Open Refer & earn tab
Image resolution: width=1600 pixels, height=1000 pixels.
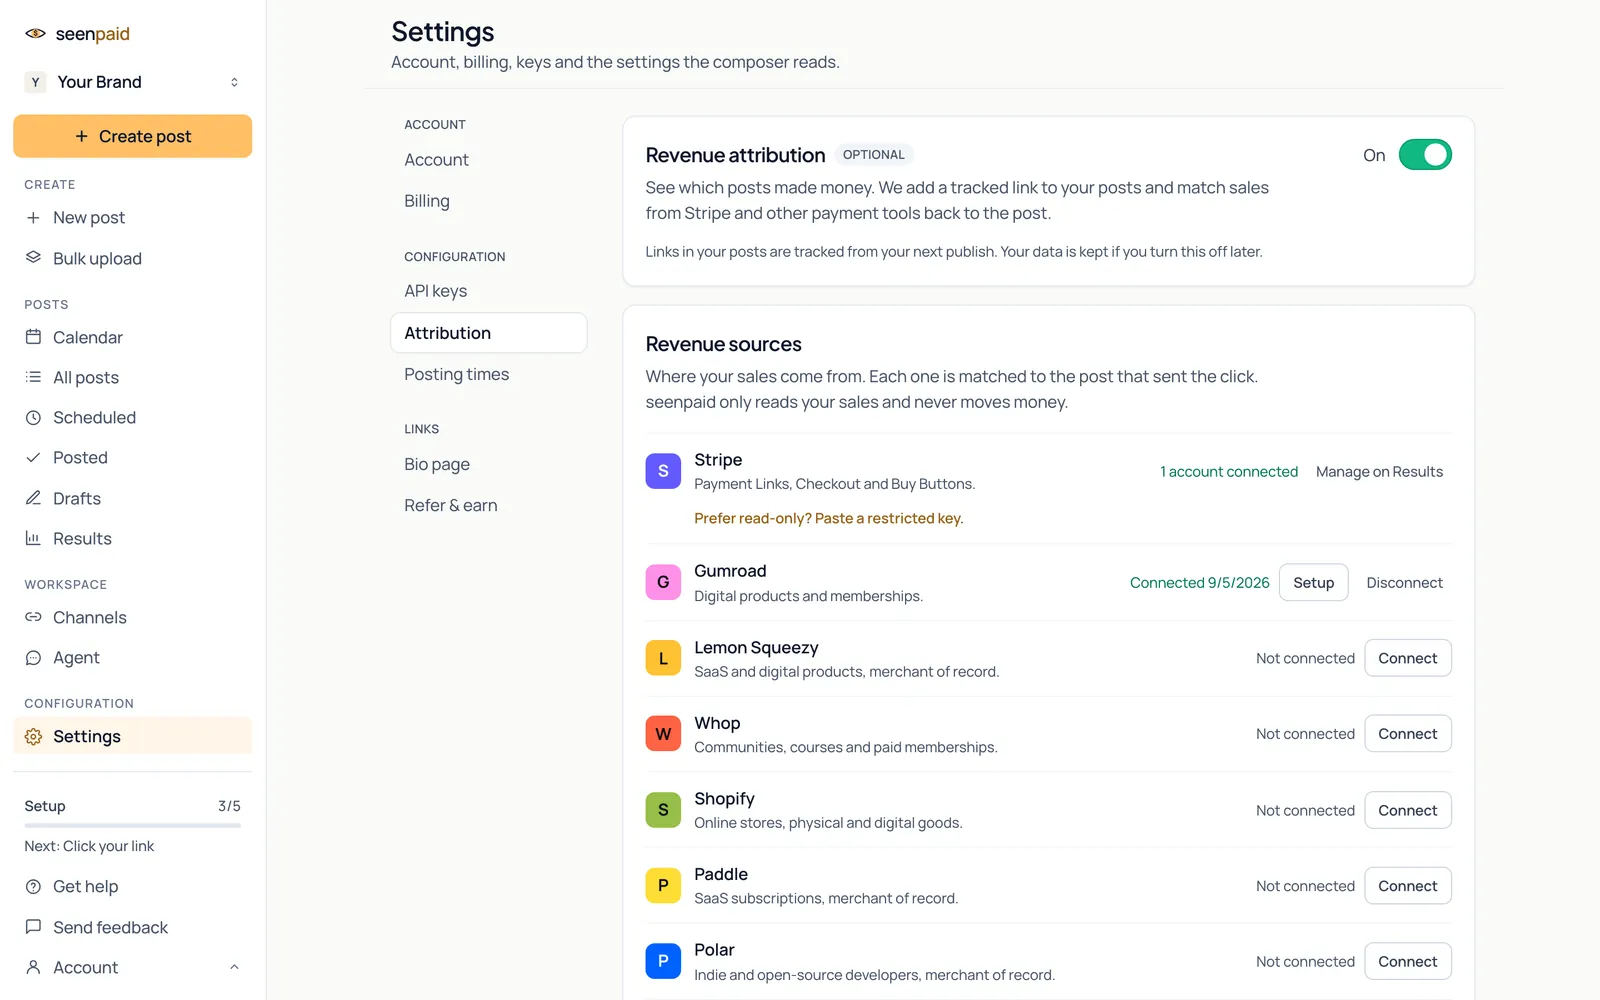tap(450, 505)
